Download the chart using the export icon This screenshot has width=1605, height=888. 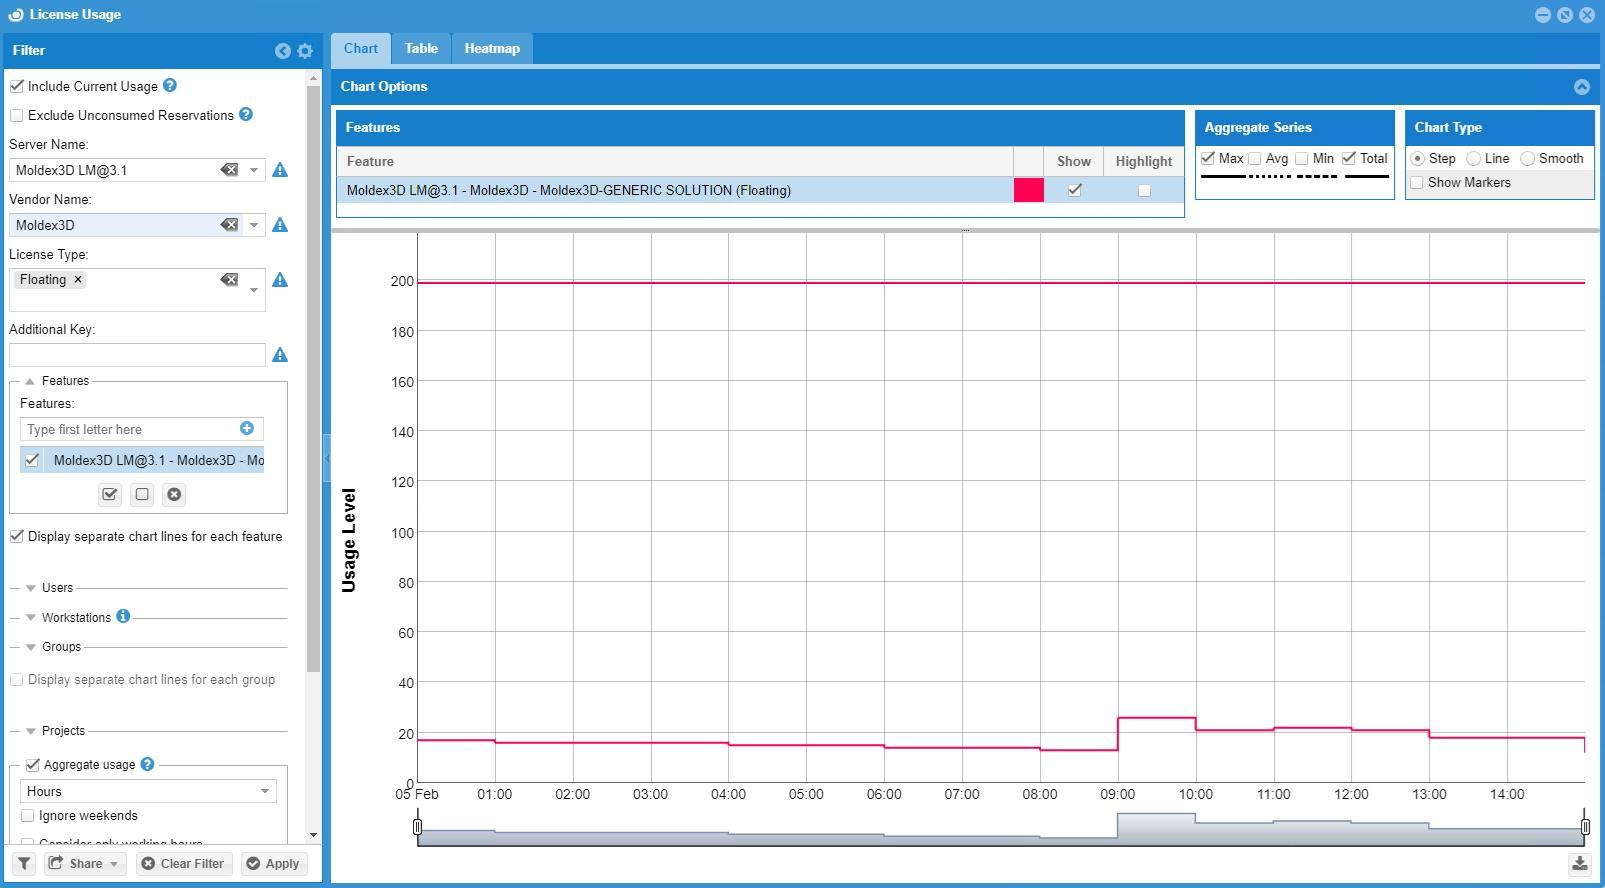(1580, 864)
